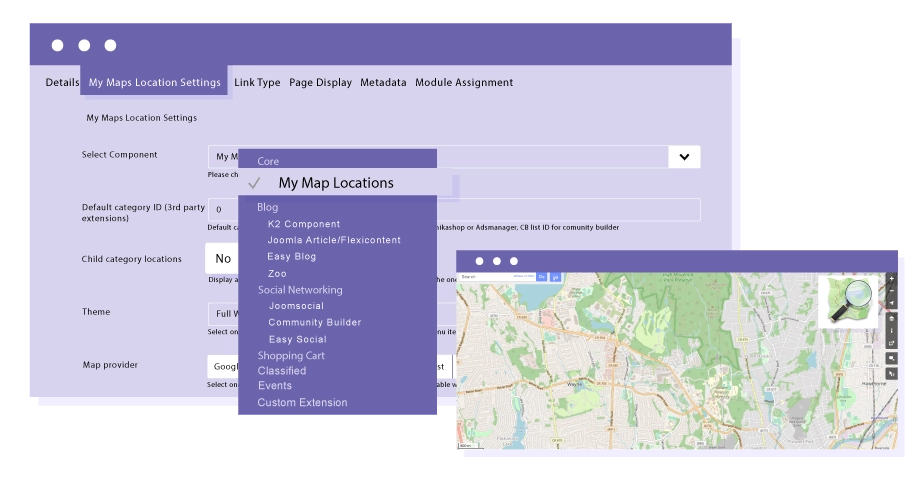Expand the Select Component dropdown arrow

[684, 157]
